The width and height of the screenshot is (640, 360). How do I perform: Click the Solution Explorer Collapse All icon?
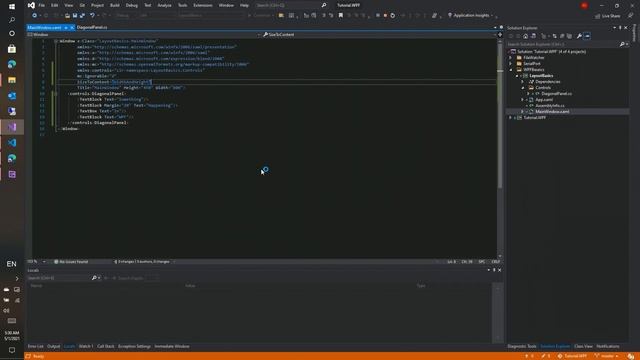(562, 36)
